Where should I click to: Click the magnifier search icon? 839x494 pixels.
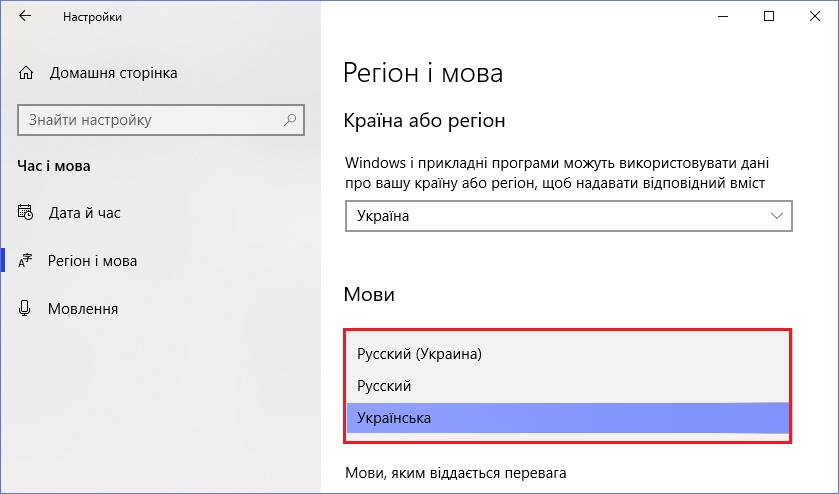(290, 120)
